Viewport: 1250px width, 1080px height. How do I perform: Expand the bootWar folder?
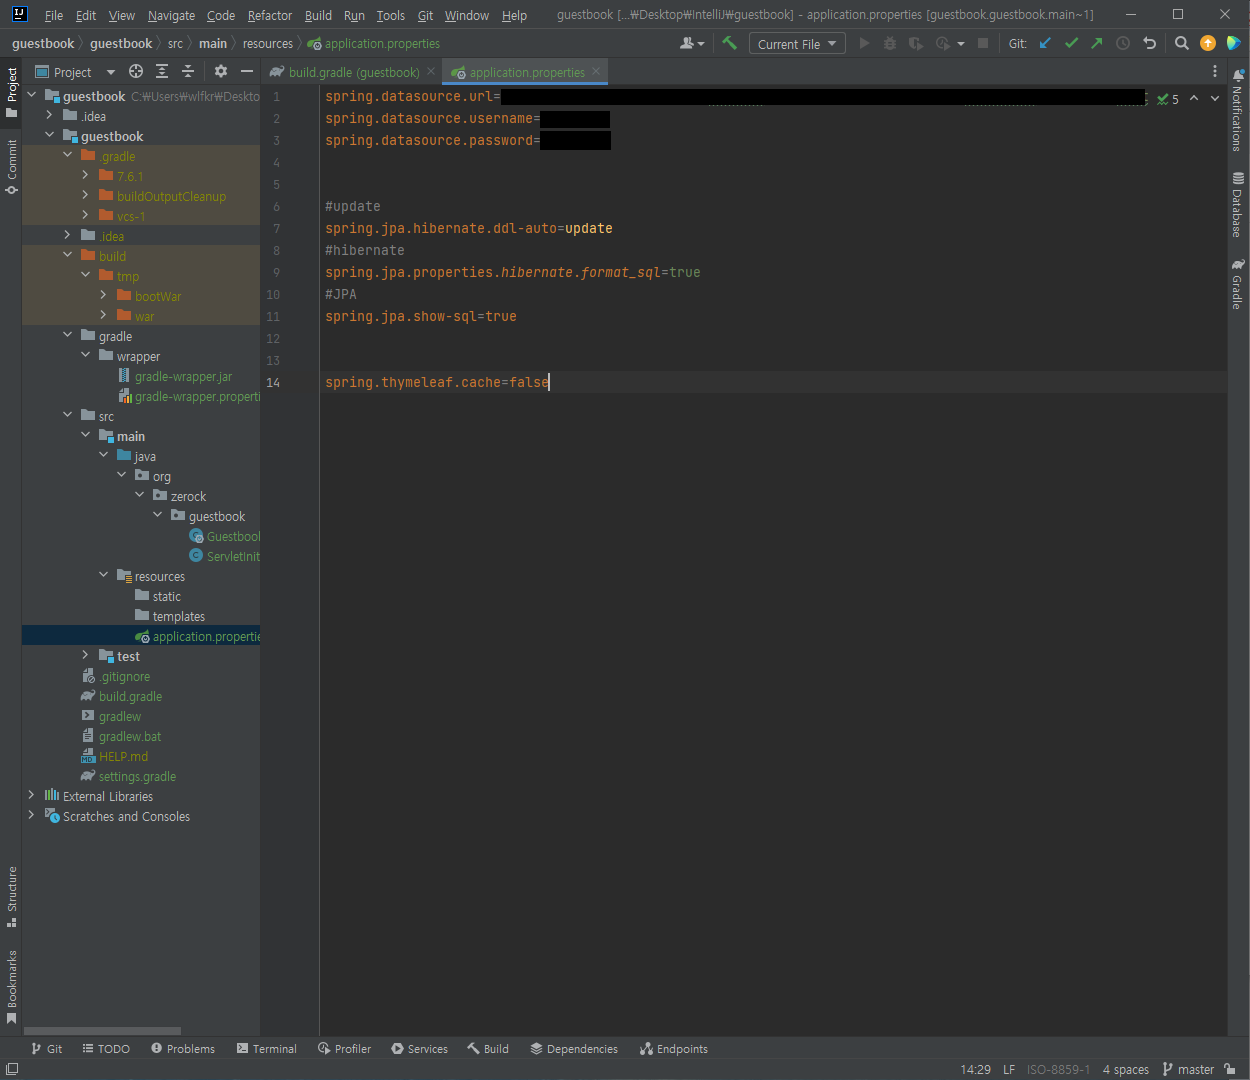(x=103, y=295)
